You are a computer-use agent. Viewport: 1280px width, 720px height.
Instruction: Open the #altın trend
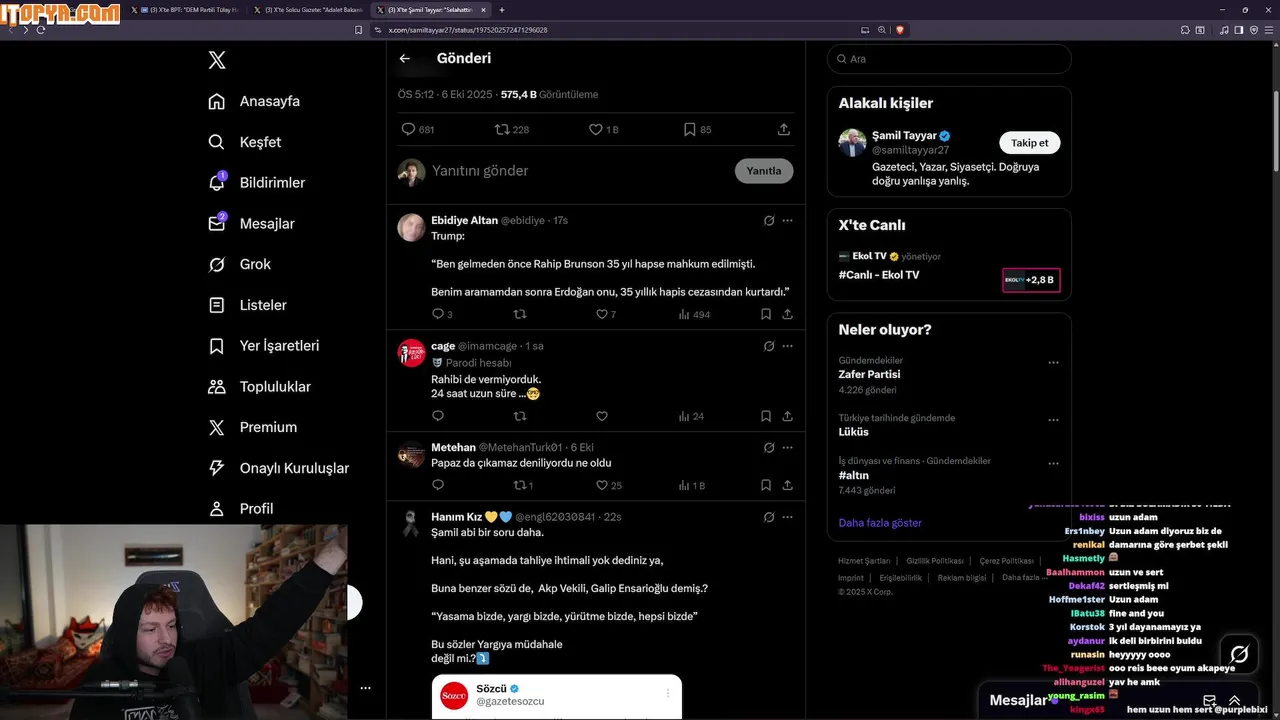853,476
